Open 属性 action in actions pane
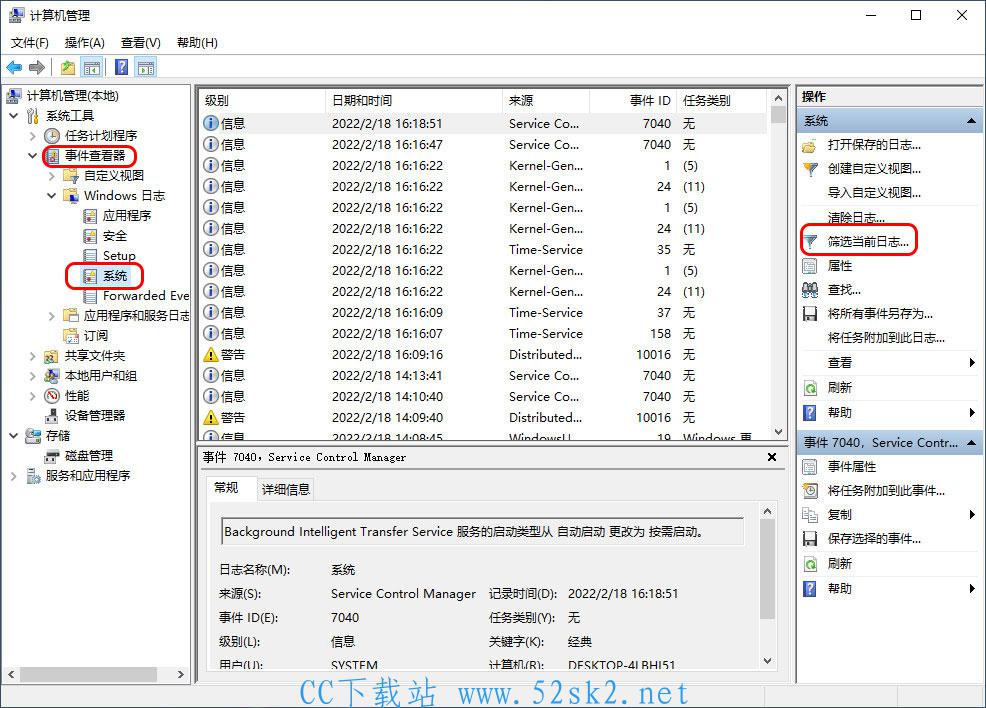986x708 pixels. [x=839, y=266]
